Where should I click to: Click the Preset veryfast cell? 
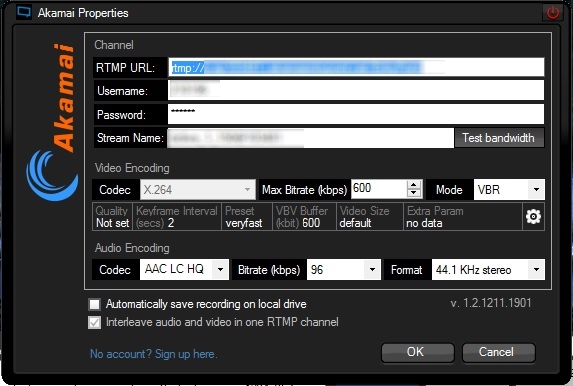[x=247, y=217]
